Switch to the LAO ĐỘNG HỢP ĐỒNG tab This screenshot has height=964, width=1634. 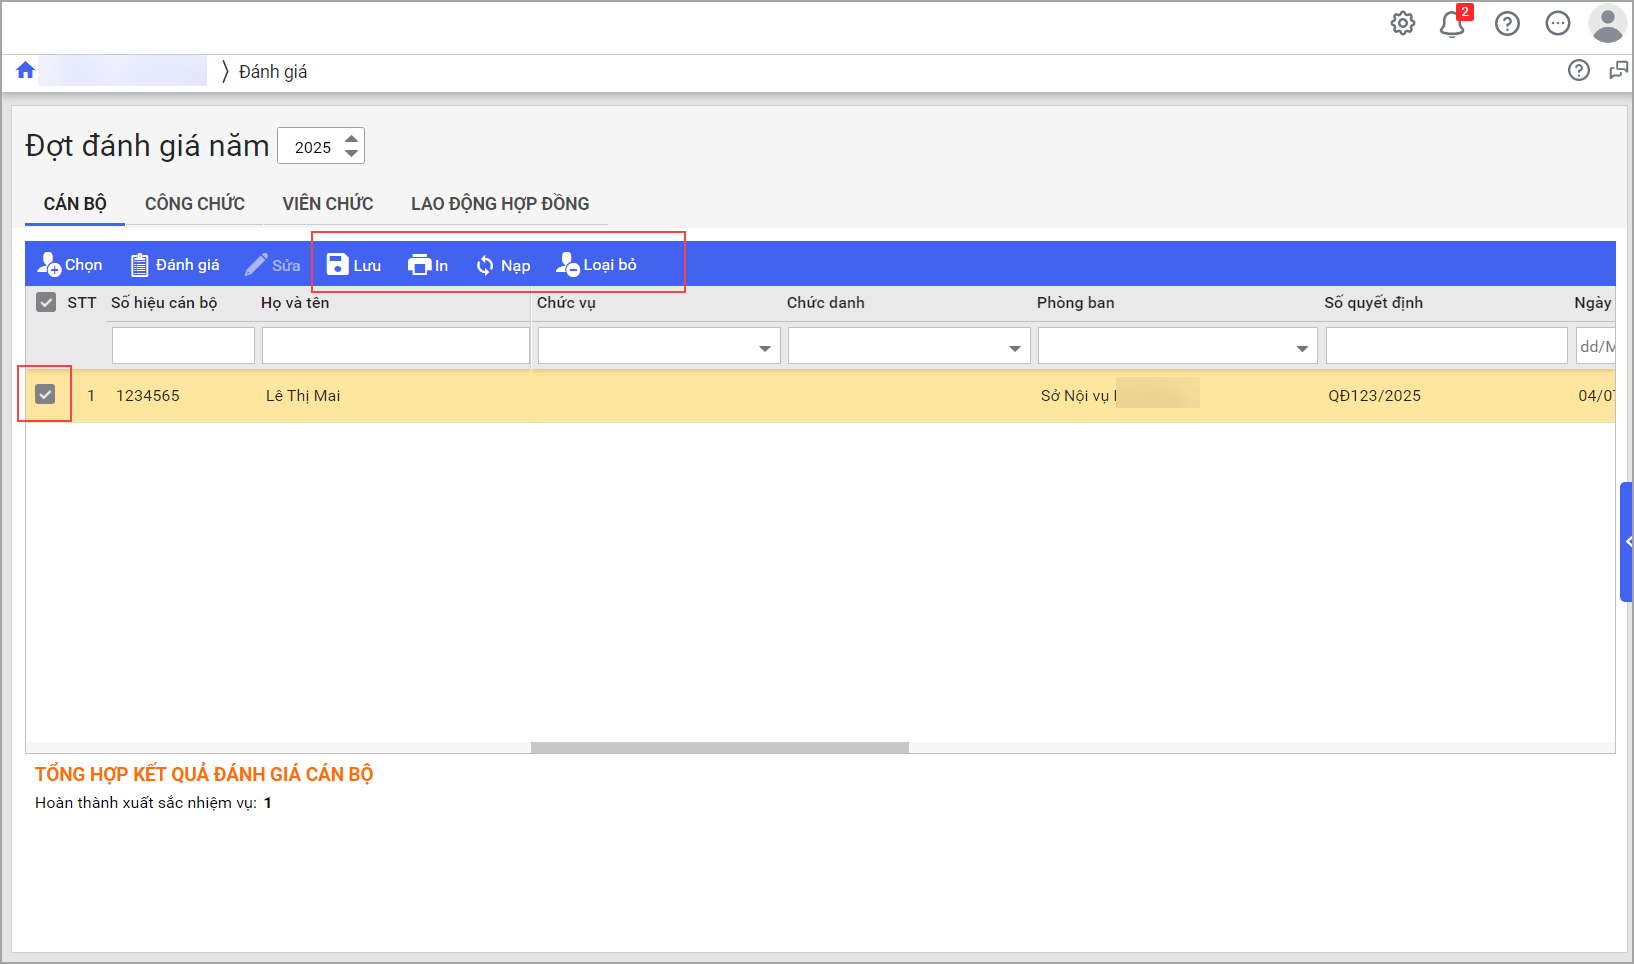[500, 204]
